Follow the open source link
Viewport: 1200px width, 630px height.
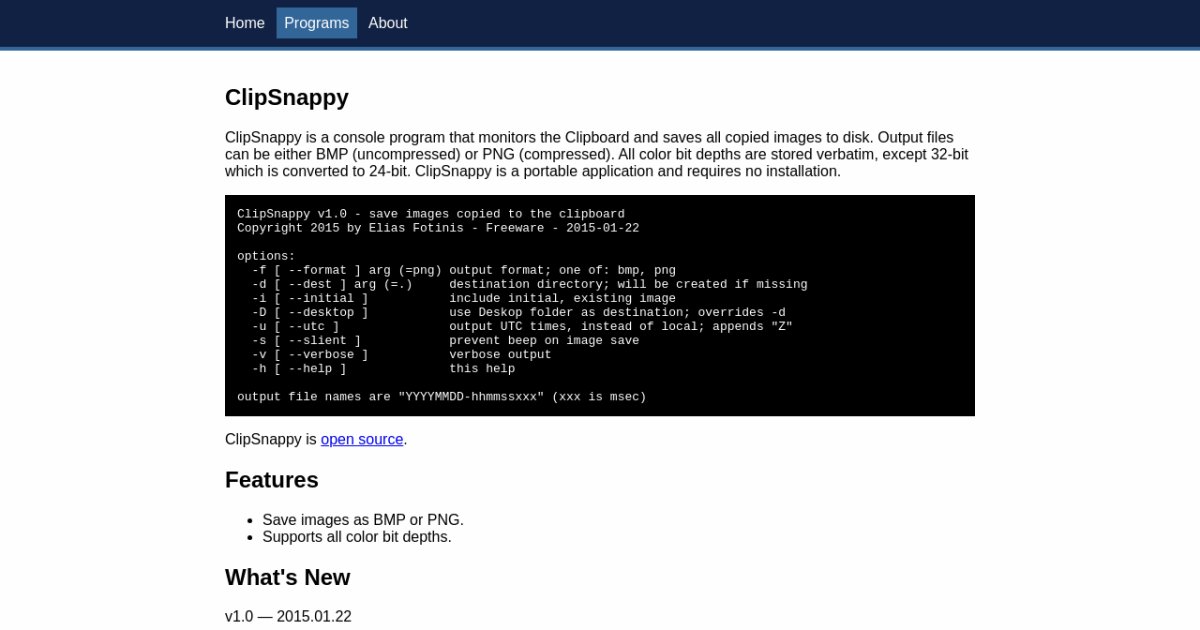362,439
